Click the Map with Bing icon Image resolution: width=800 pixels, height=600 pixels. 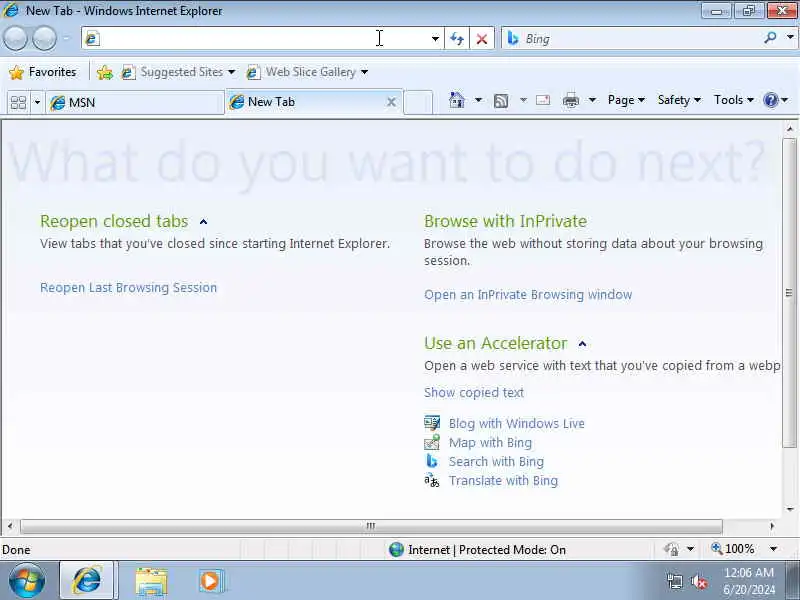click(x=432, y=442)
